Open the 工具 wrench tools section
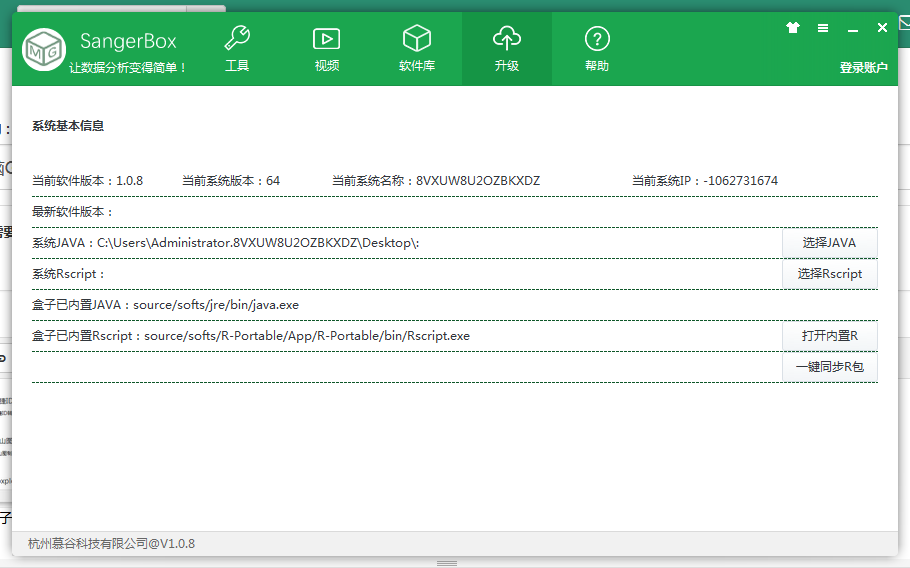 (237, 49)
